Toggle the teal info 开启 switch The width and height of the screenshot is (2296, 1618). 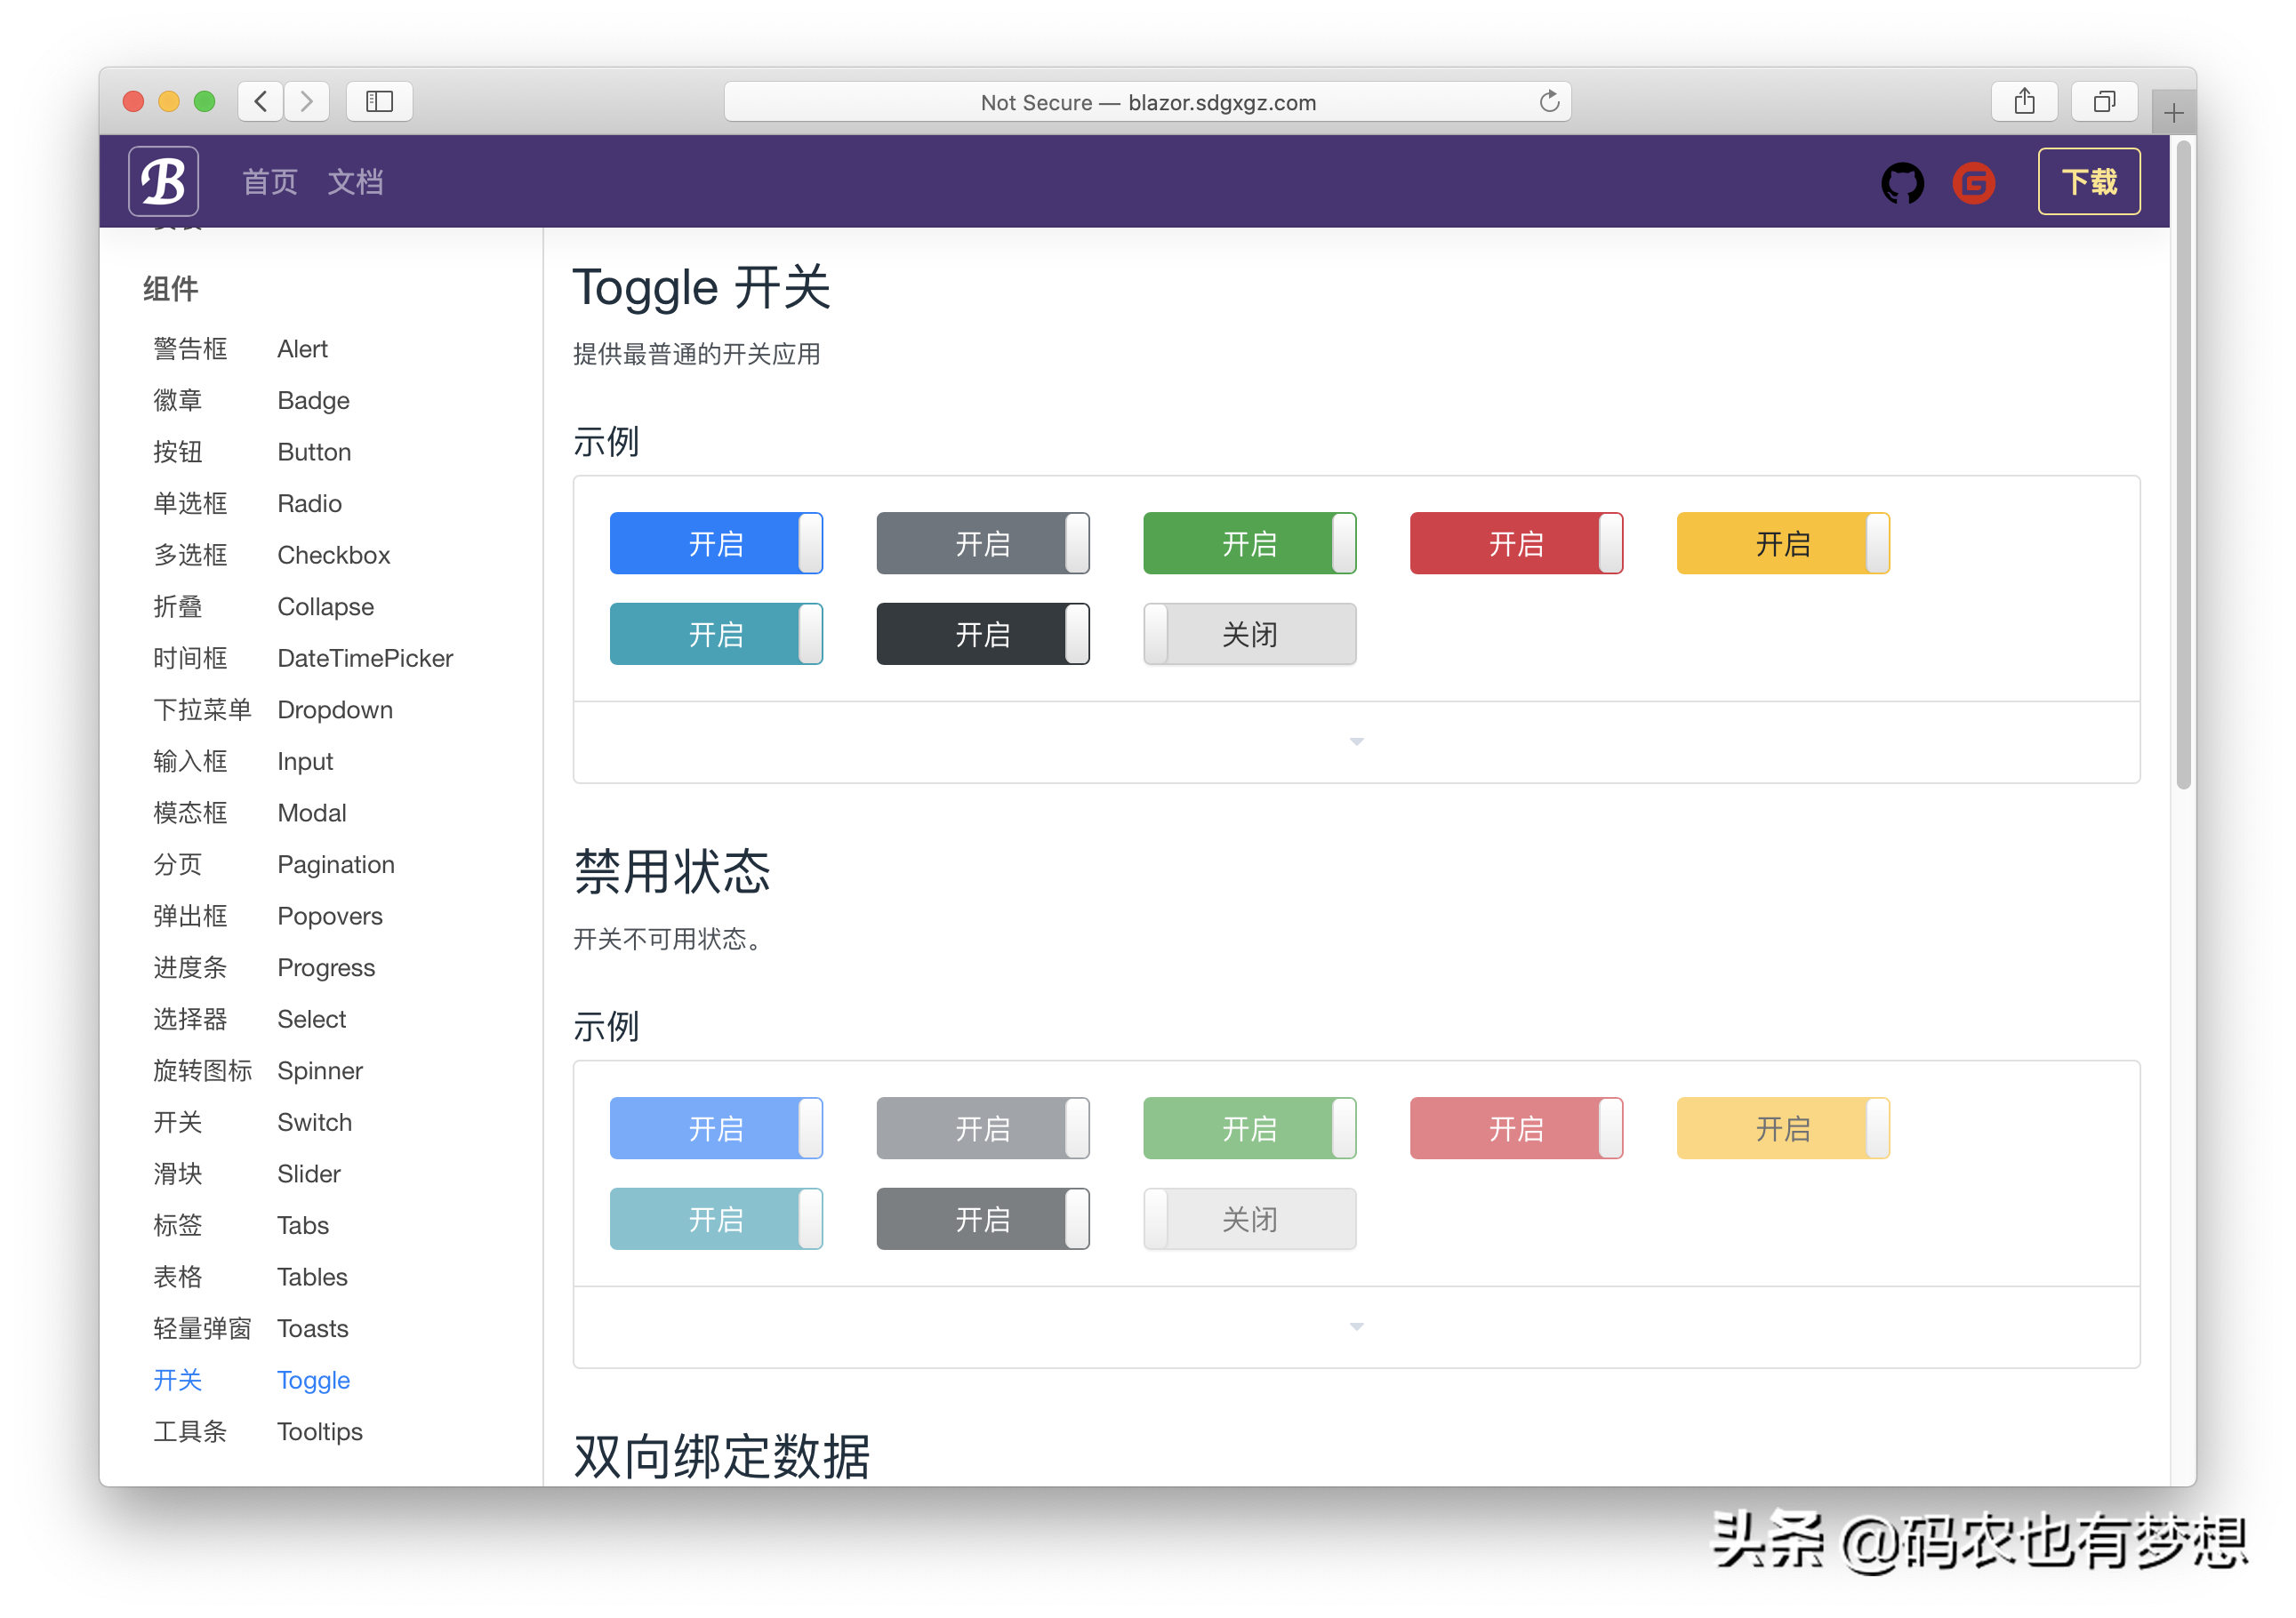coord(716,634)
